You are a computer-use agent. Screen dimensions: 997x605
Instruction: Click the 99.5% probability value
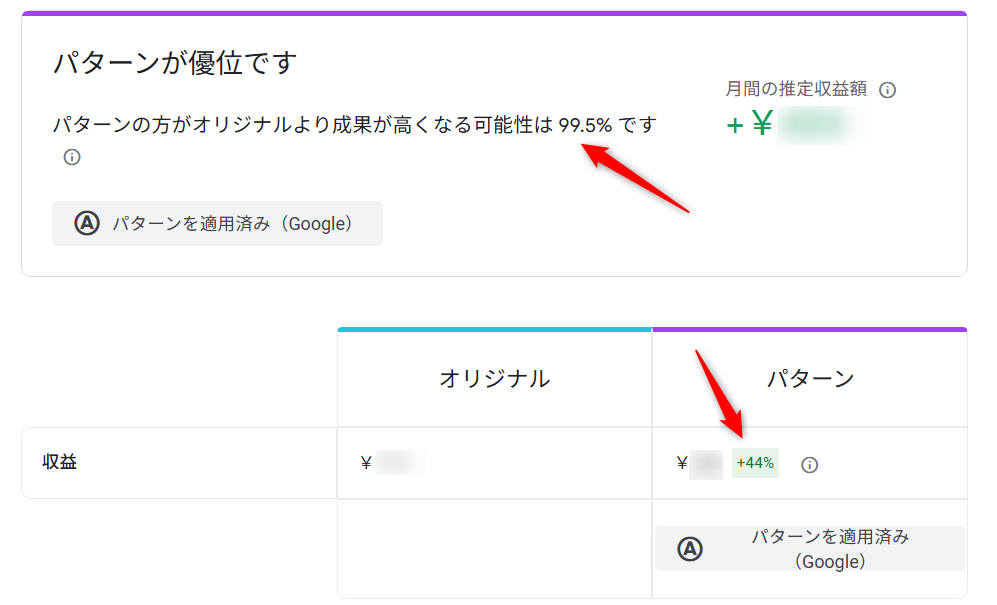[x=585, y=126]
